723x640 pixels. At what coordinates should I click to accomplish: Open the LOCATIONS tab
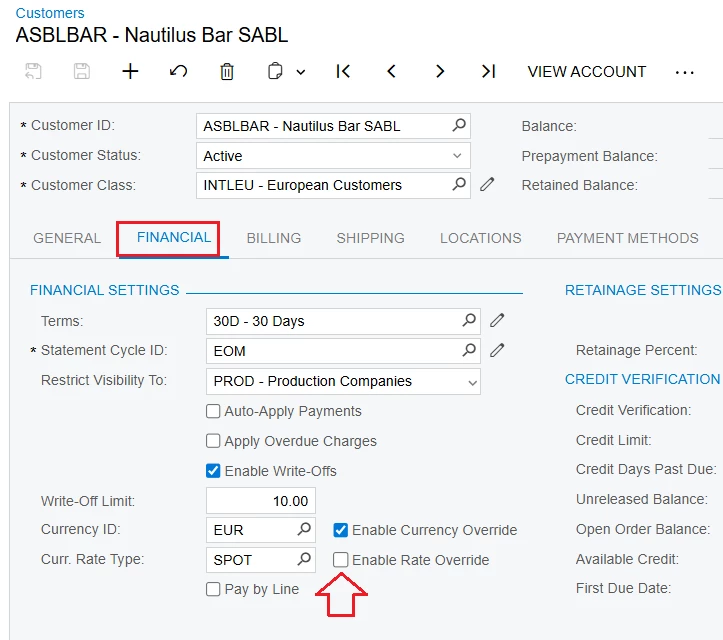[480, 238]
